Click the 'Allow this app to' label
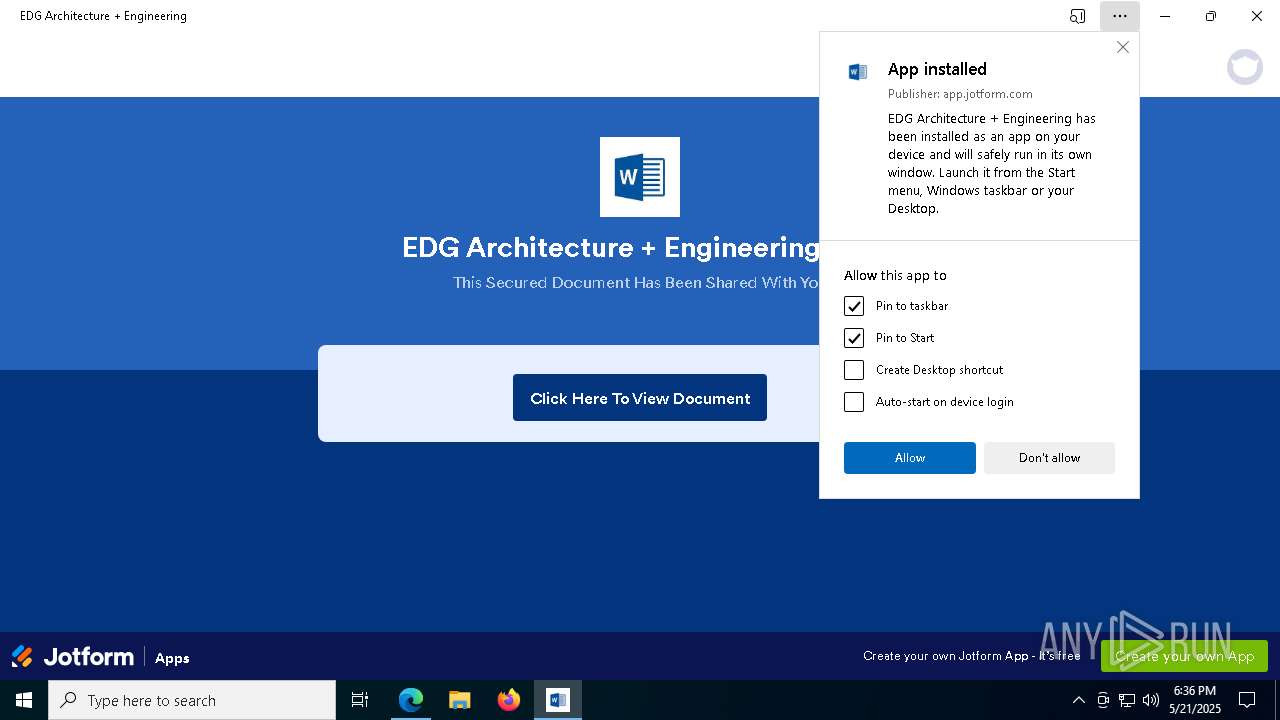 click(x=895, y=275)
